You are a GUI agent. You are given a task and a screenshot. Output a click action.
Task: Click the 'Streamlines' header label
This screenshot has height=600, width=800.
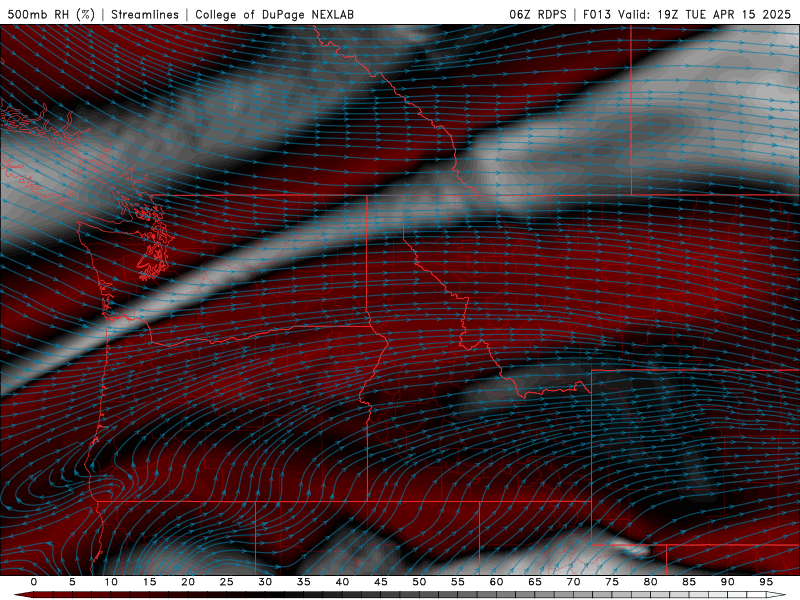click(145, 14)
